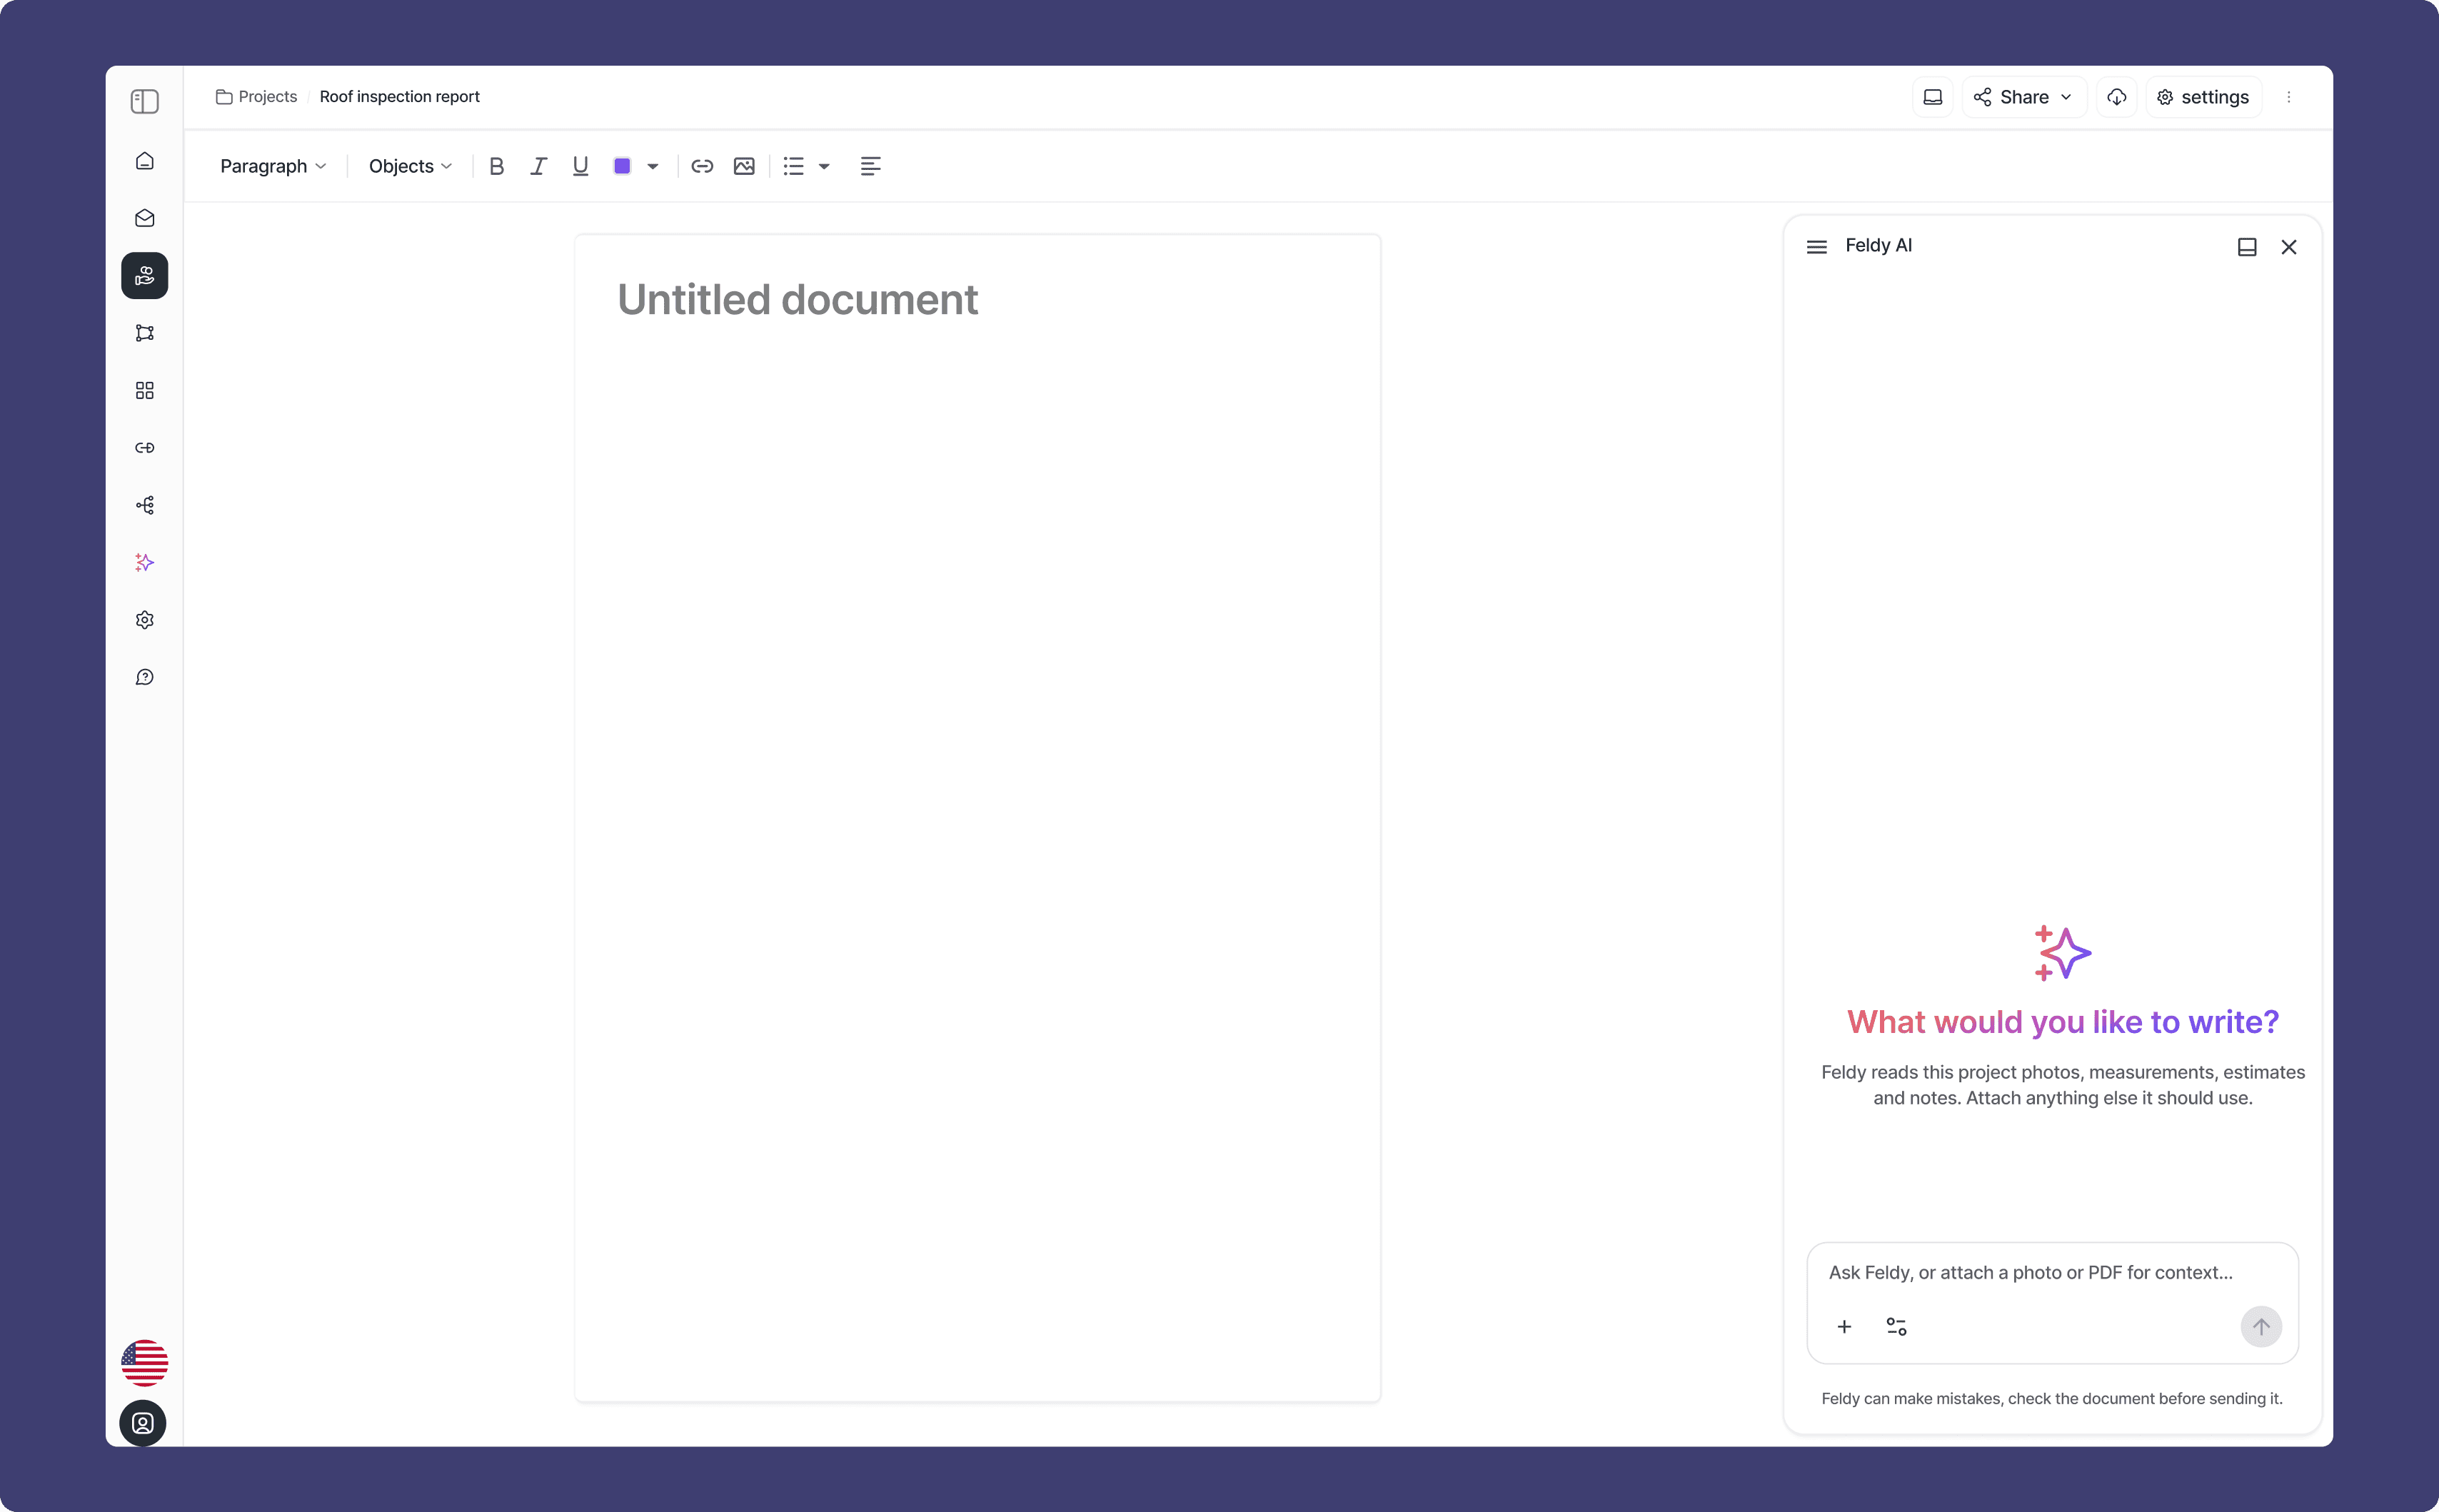Open the sidebar gear settings icon
2439x1512 pixels.
point(144,620)
